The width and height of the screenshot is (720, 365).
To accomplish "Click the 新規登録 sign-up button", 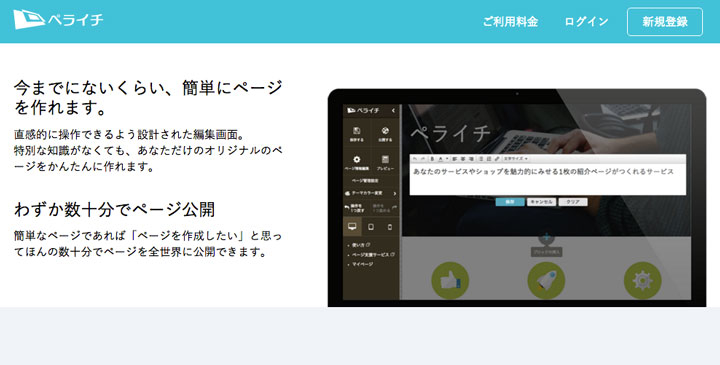I will point(664,22).
